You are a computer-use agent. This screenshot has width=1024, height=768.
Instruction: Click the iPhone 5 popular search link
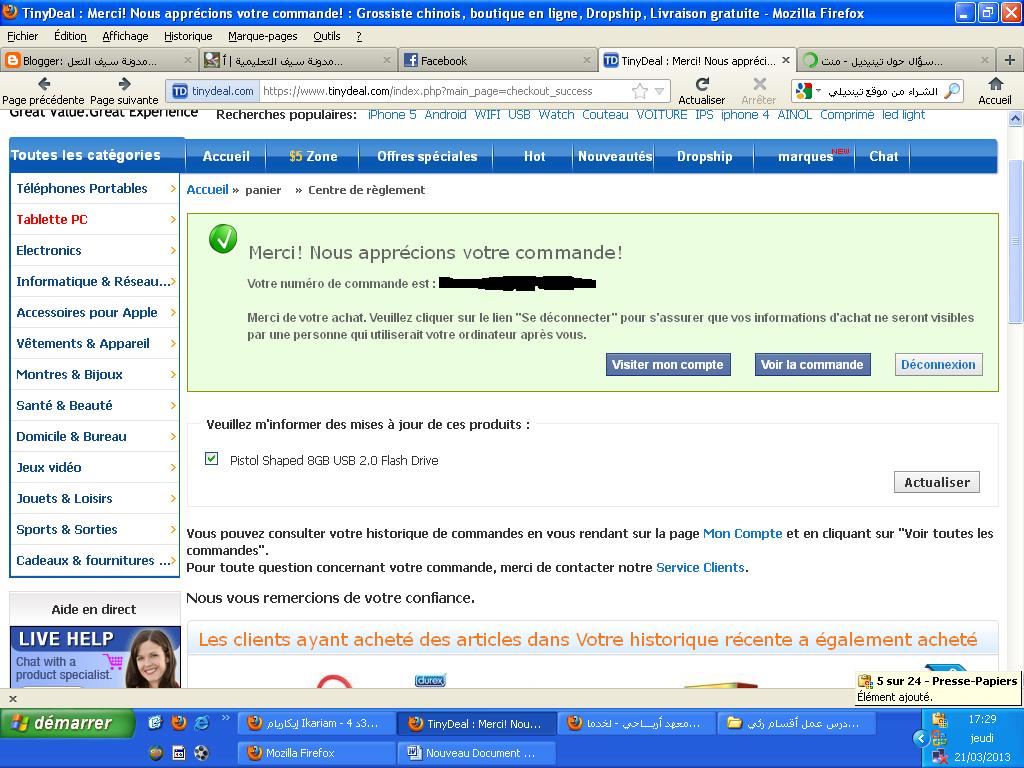392,115
